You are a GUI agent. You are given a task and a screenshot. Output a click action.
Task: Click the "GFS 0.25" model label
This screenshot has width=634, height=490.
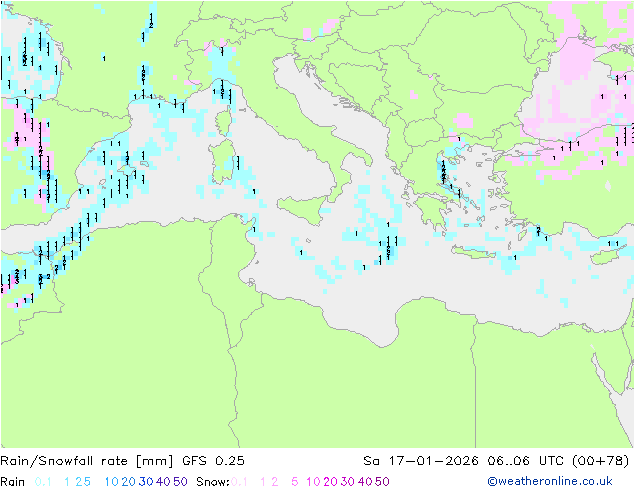pos(213,461)
